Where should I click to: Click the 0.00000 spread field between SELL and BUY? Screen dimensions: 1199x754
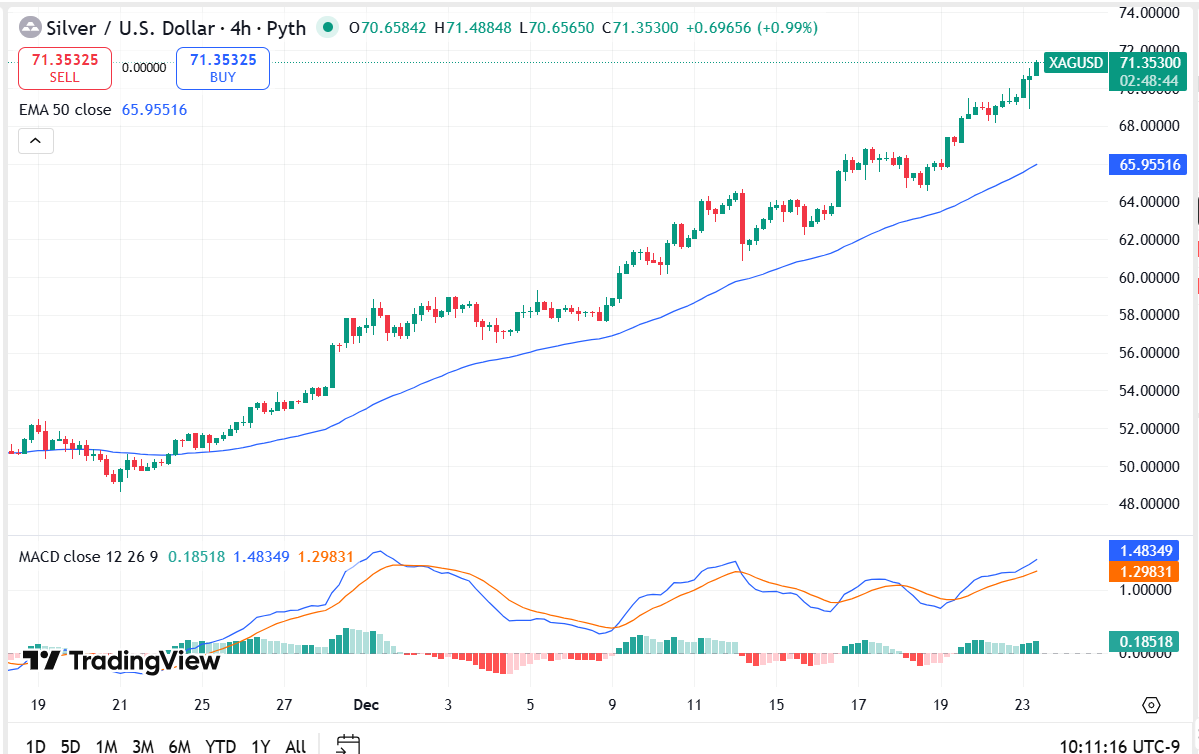[142, 68]
